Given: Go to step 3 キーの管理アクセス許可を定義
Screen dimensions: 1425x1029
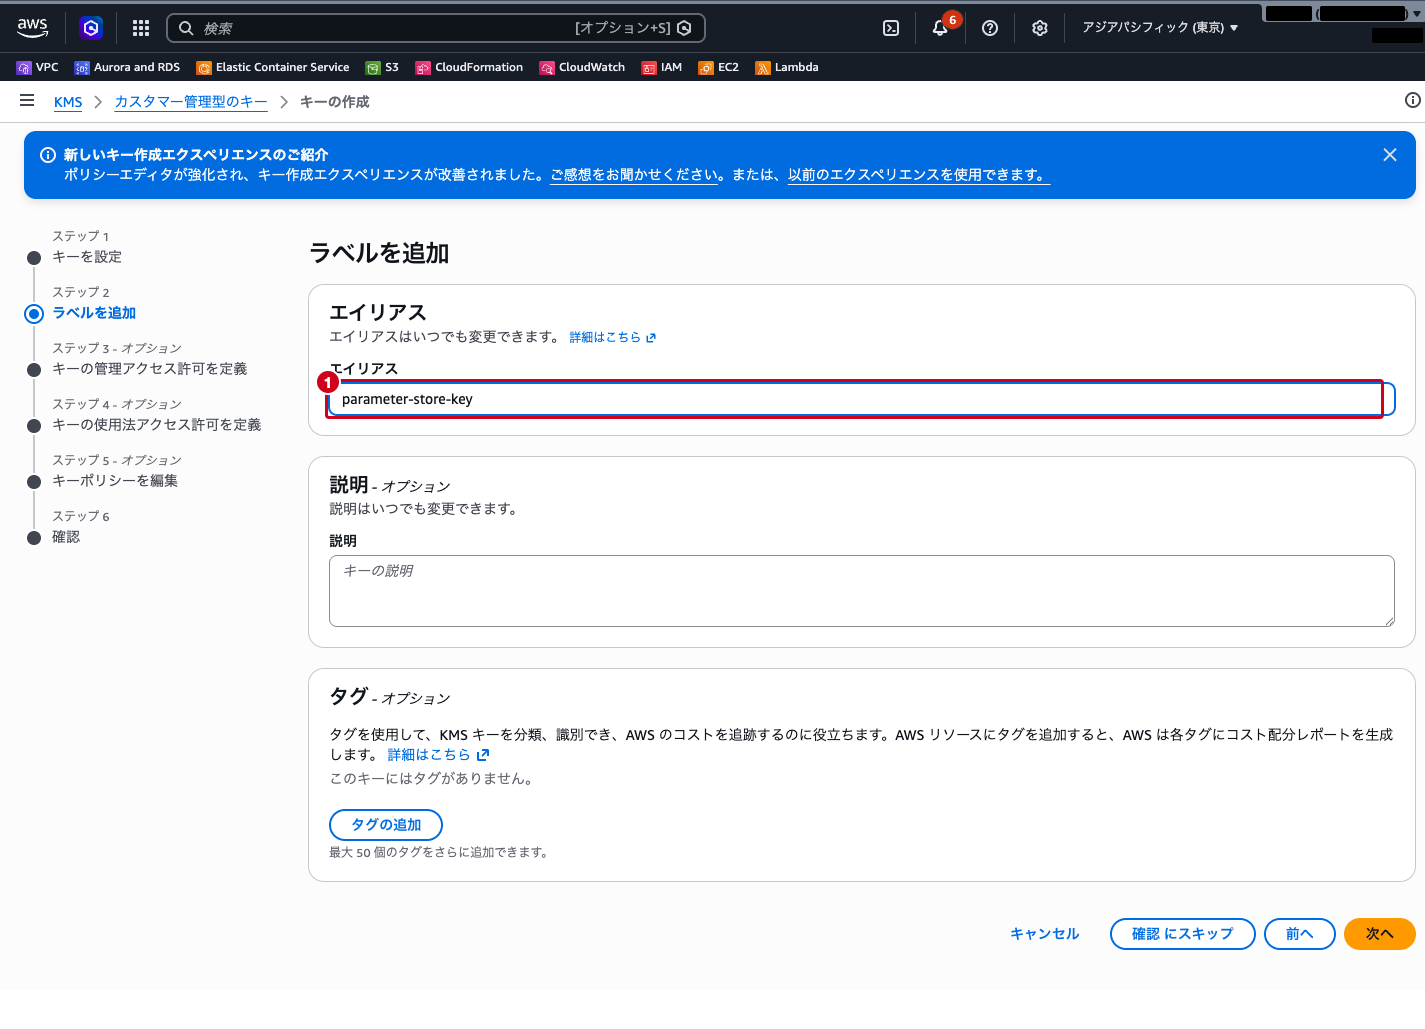Looking at the screenshot, I should click(150, 369).
